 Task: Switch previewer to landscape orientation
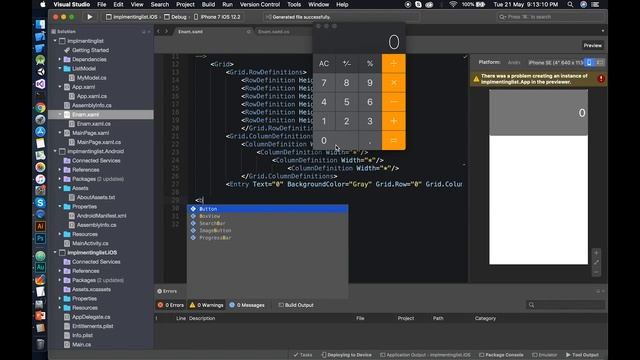point(600,62)
